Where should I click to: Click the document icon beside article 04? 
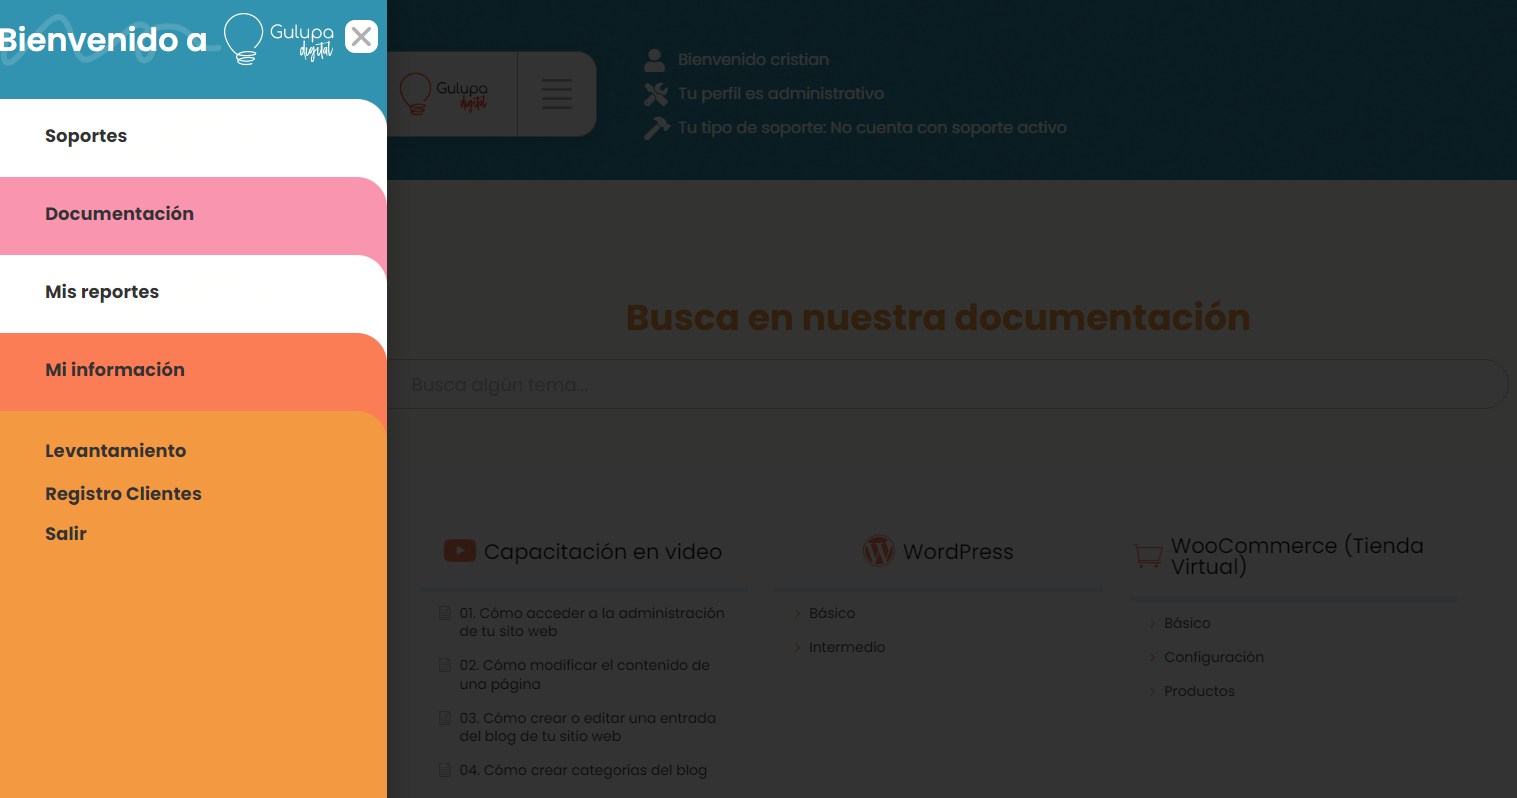(x=445, y=770)
